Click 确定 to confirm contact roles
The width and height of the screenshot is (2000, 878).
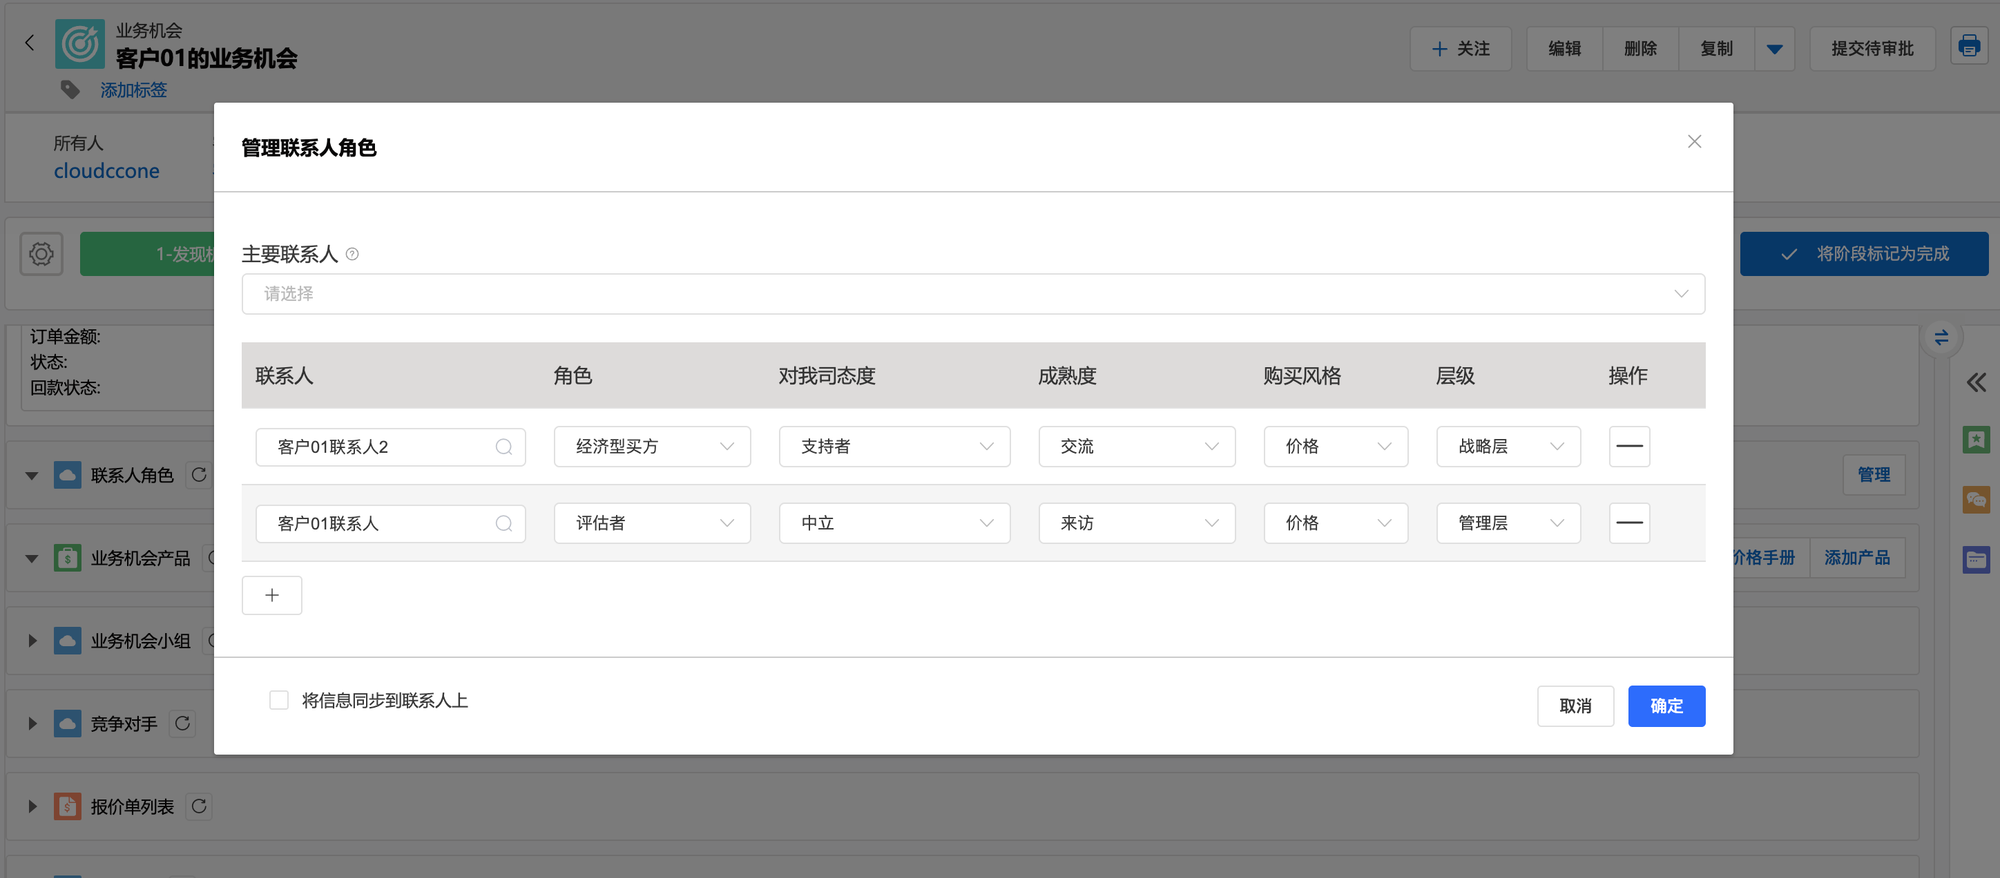point(1666,706)
